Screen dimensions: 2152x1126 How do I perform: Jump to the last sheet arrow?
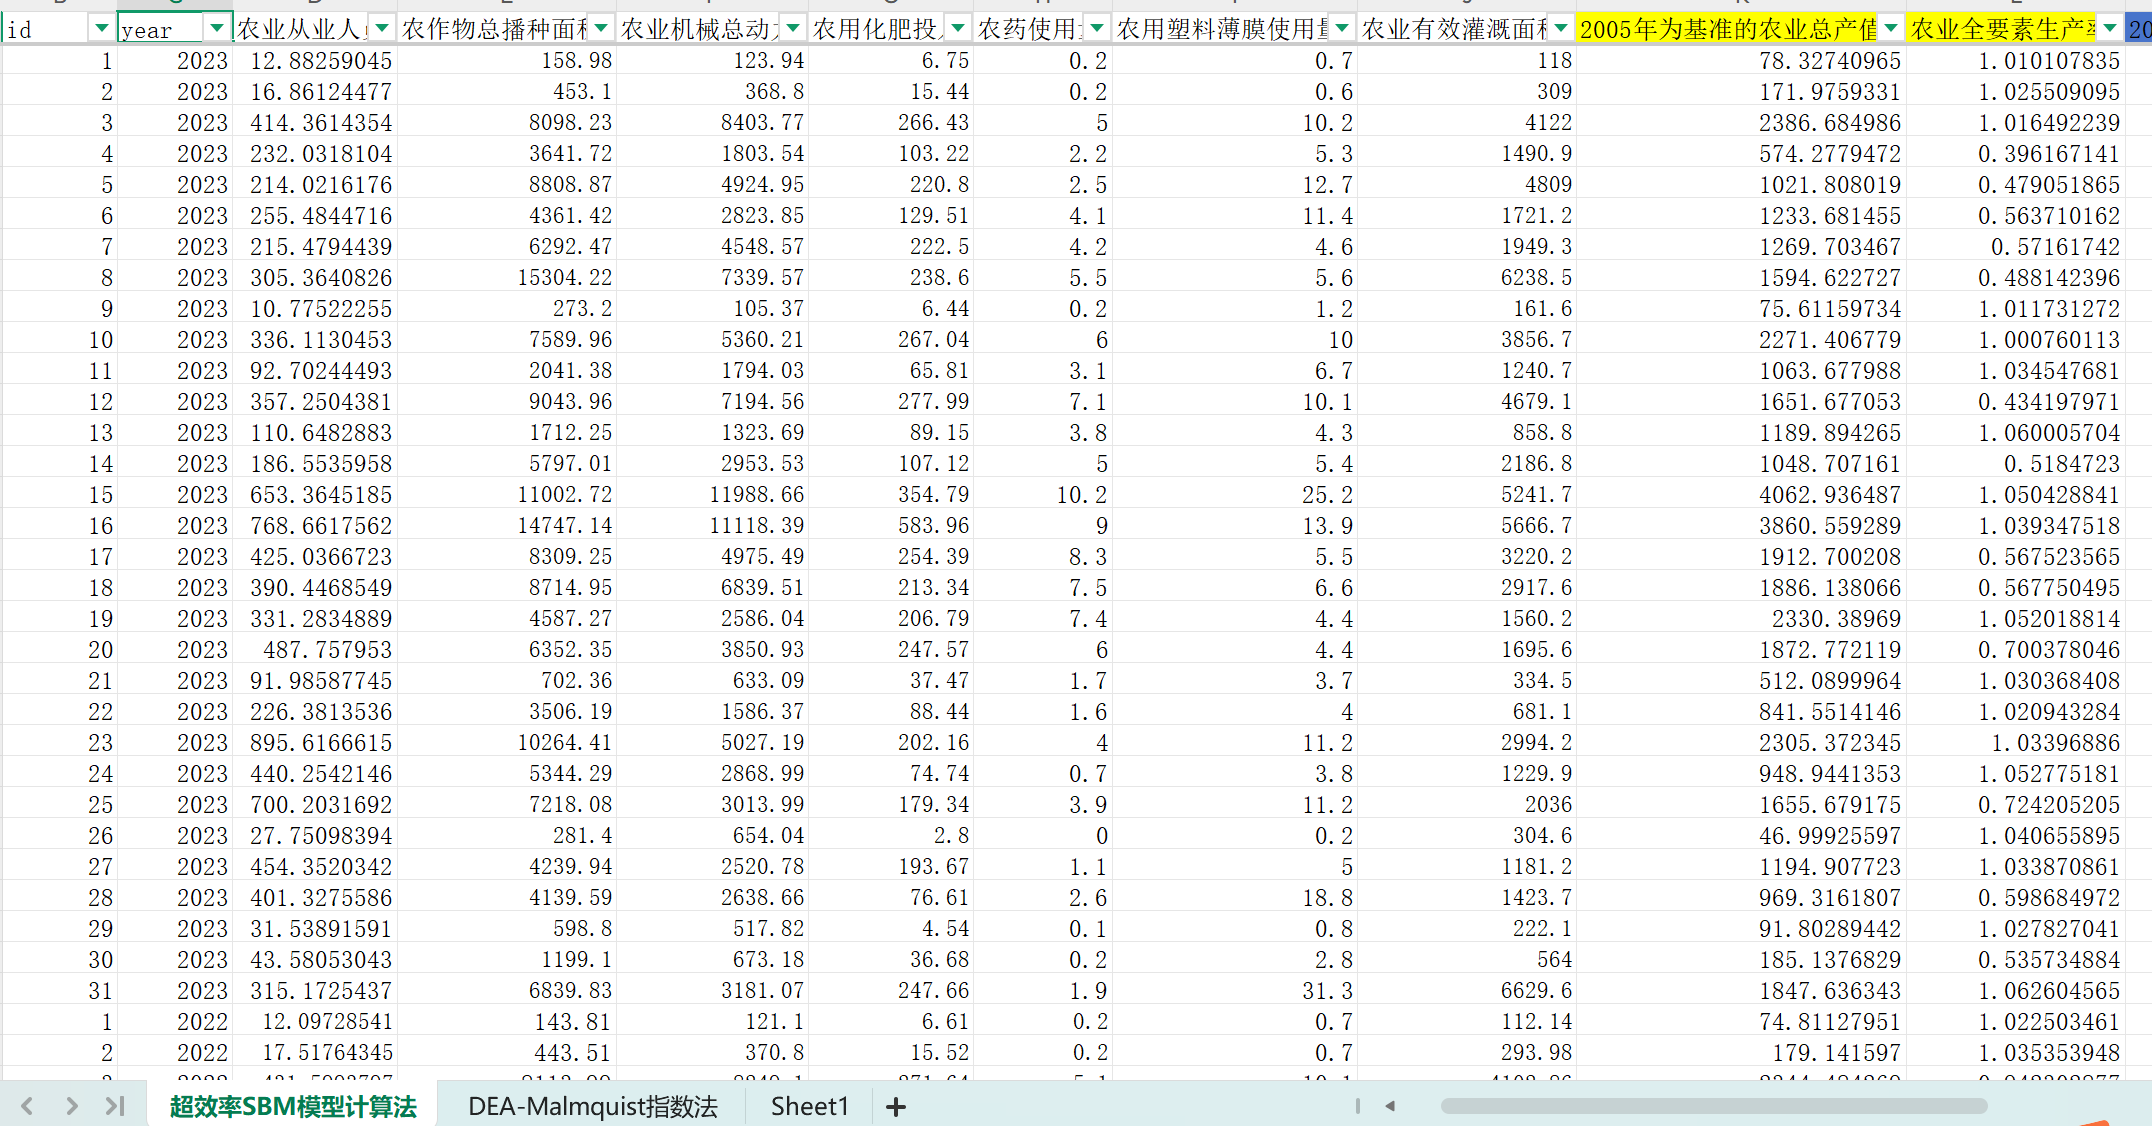(115, 1106)
